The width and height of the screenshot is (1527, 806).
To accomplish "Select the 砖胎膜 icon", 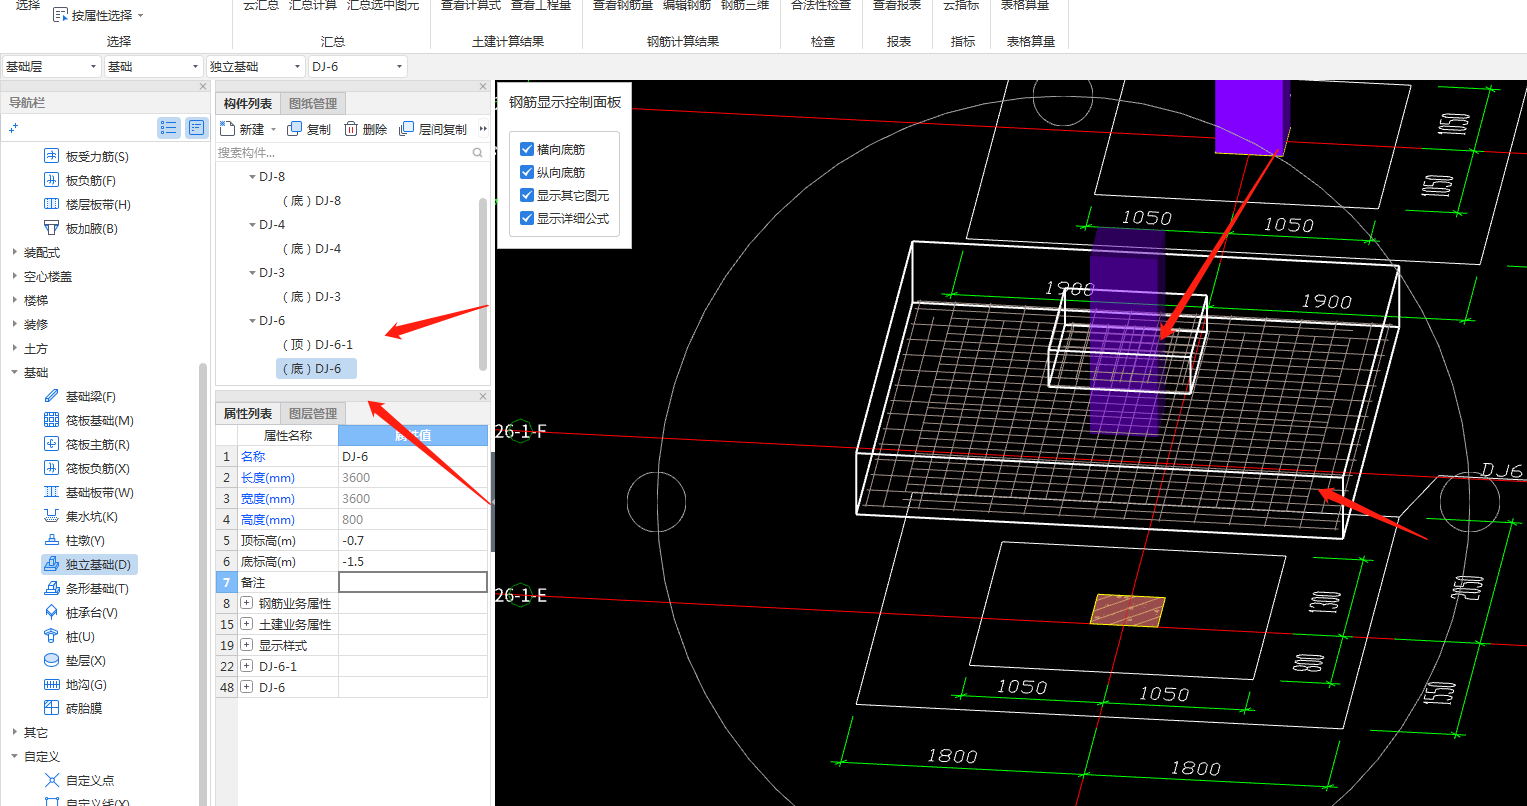I will coord(51,708).
